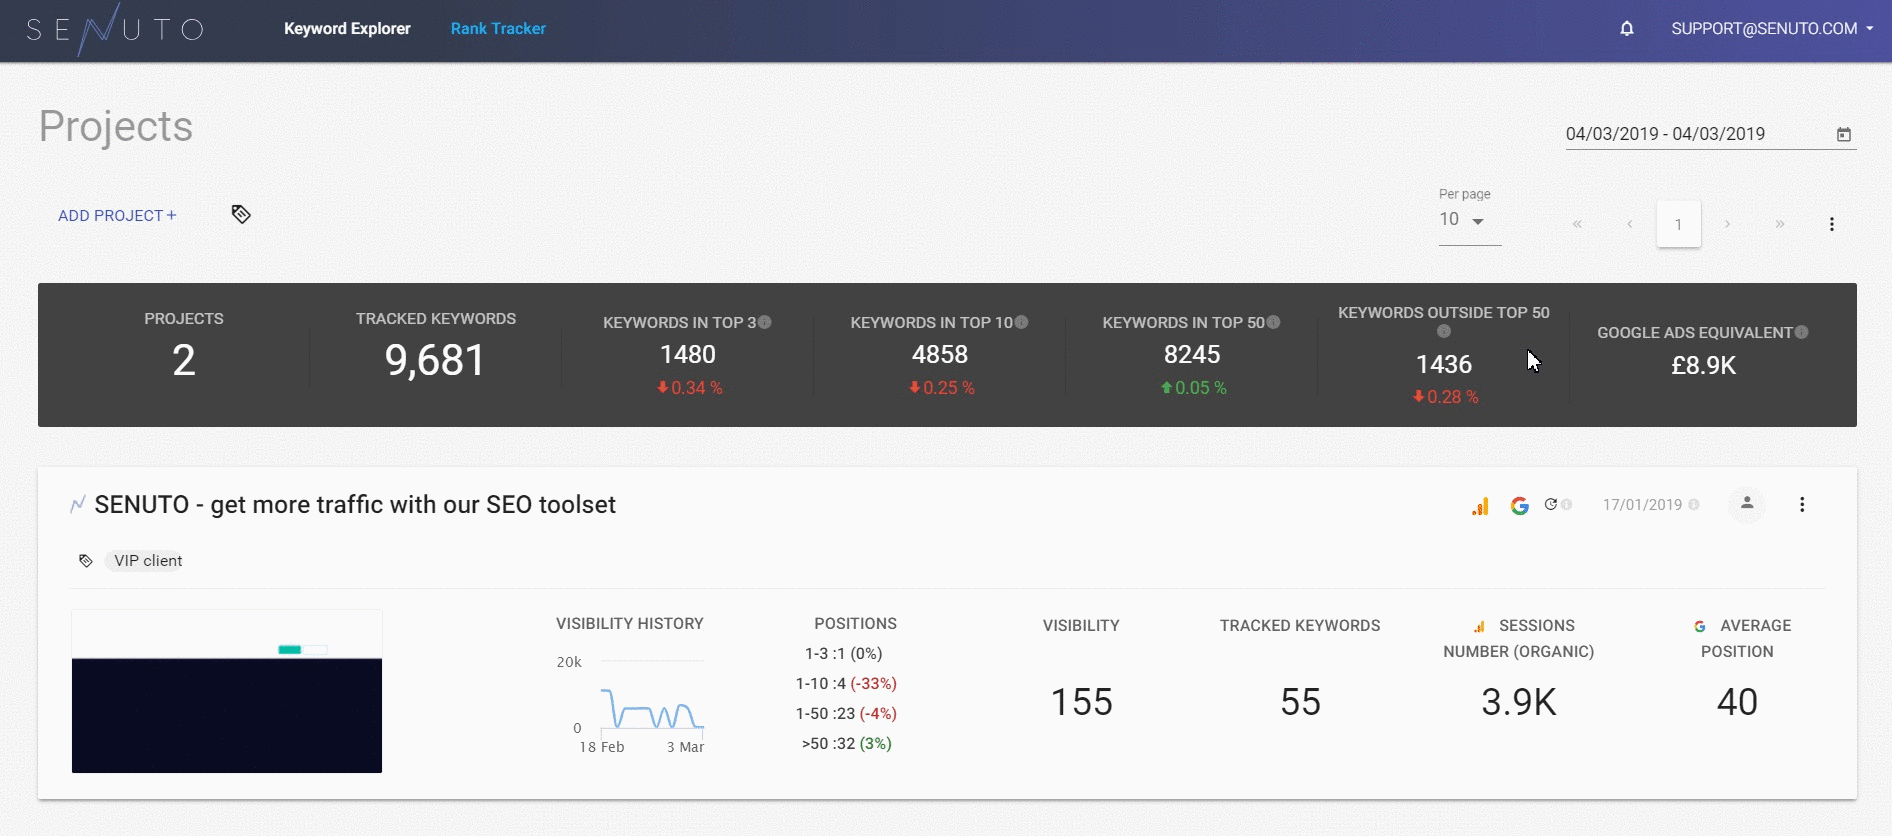
Task: Open the notifications bell
Action: coord(1627,29)
